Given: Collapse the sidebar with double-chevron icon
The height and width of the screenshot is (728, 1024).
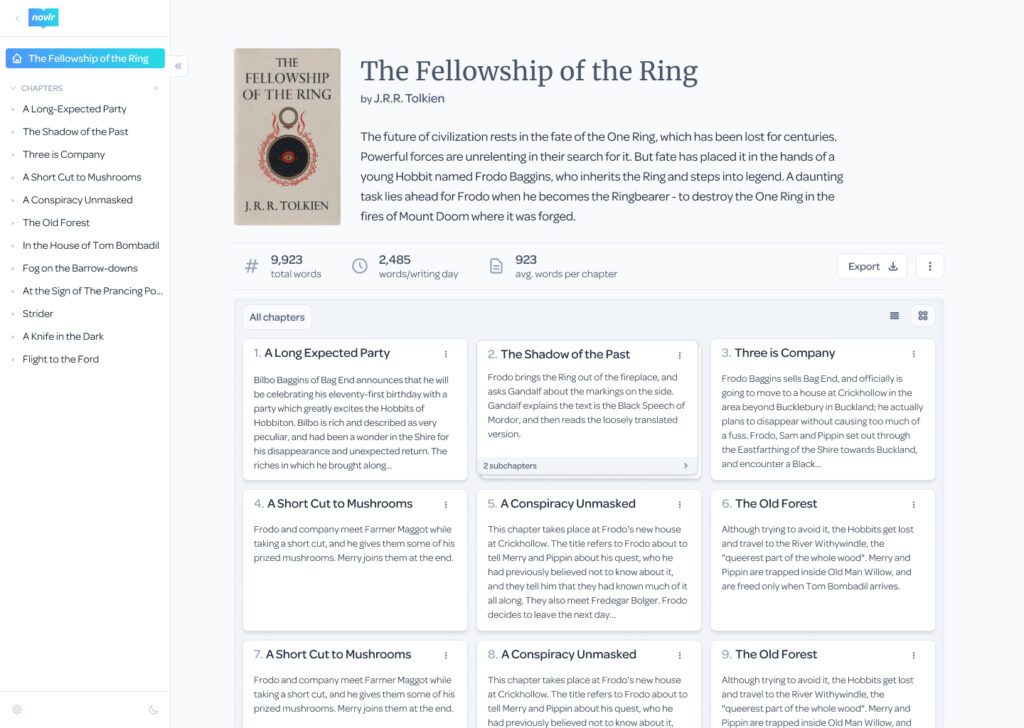Looking at the screenshot, I should [x=178, y=66].
